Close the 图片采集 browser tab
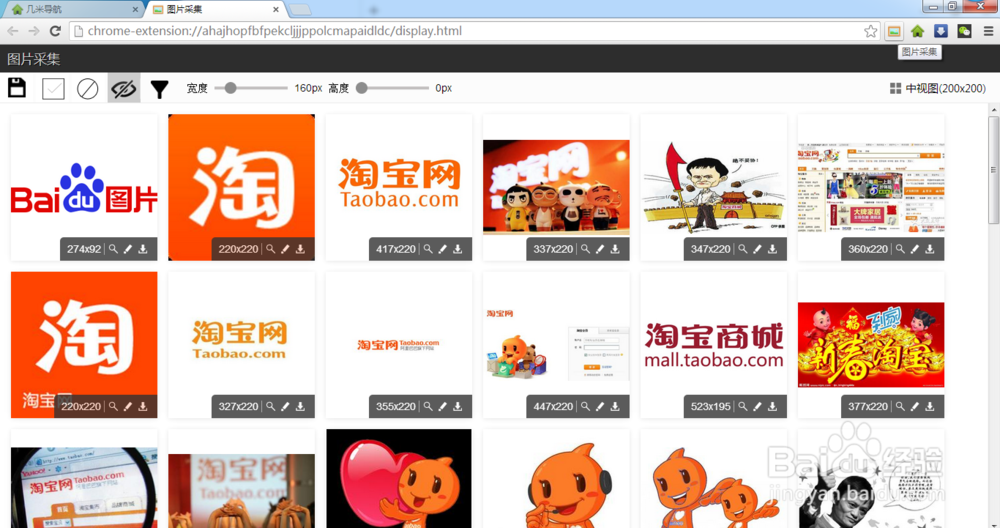Screen dimensions: 1000x528 [x=276, y=10]
